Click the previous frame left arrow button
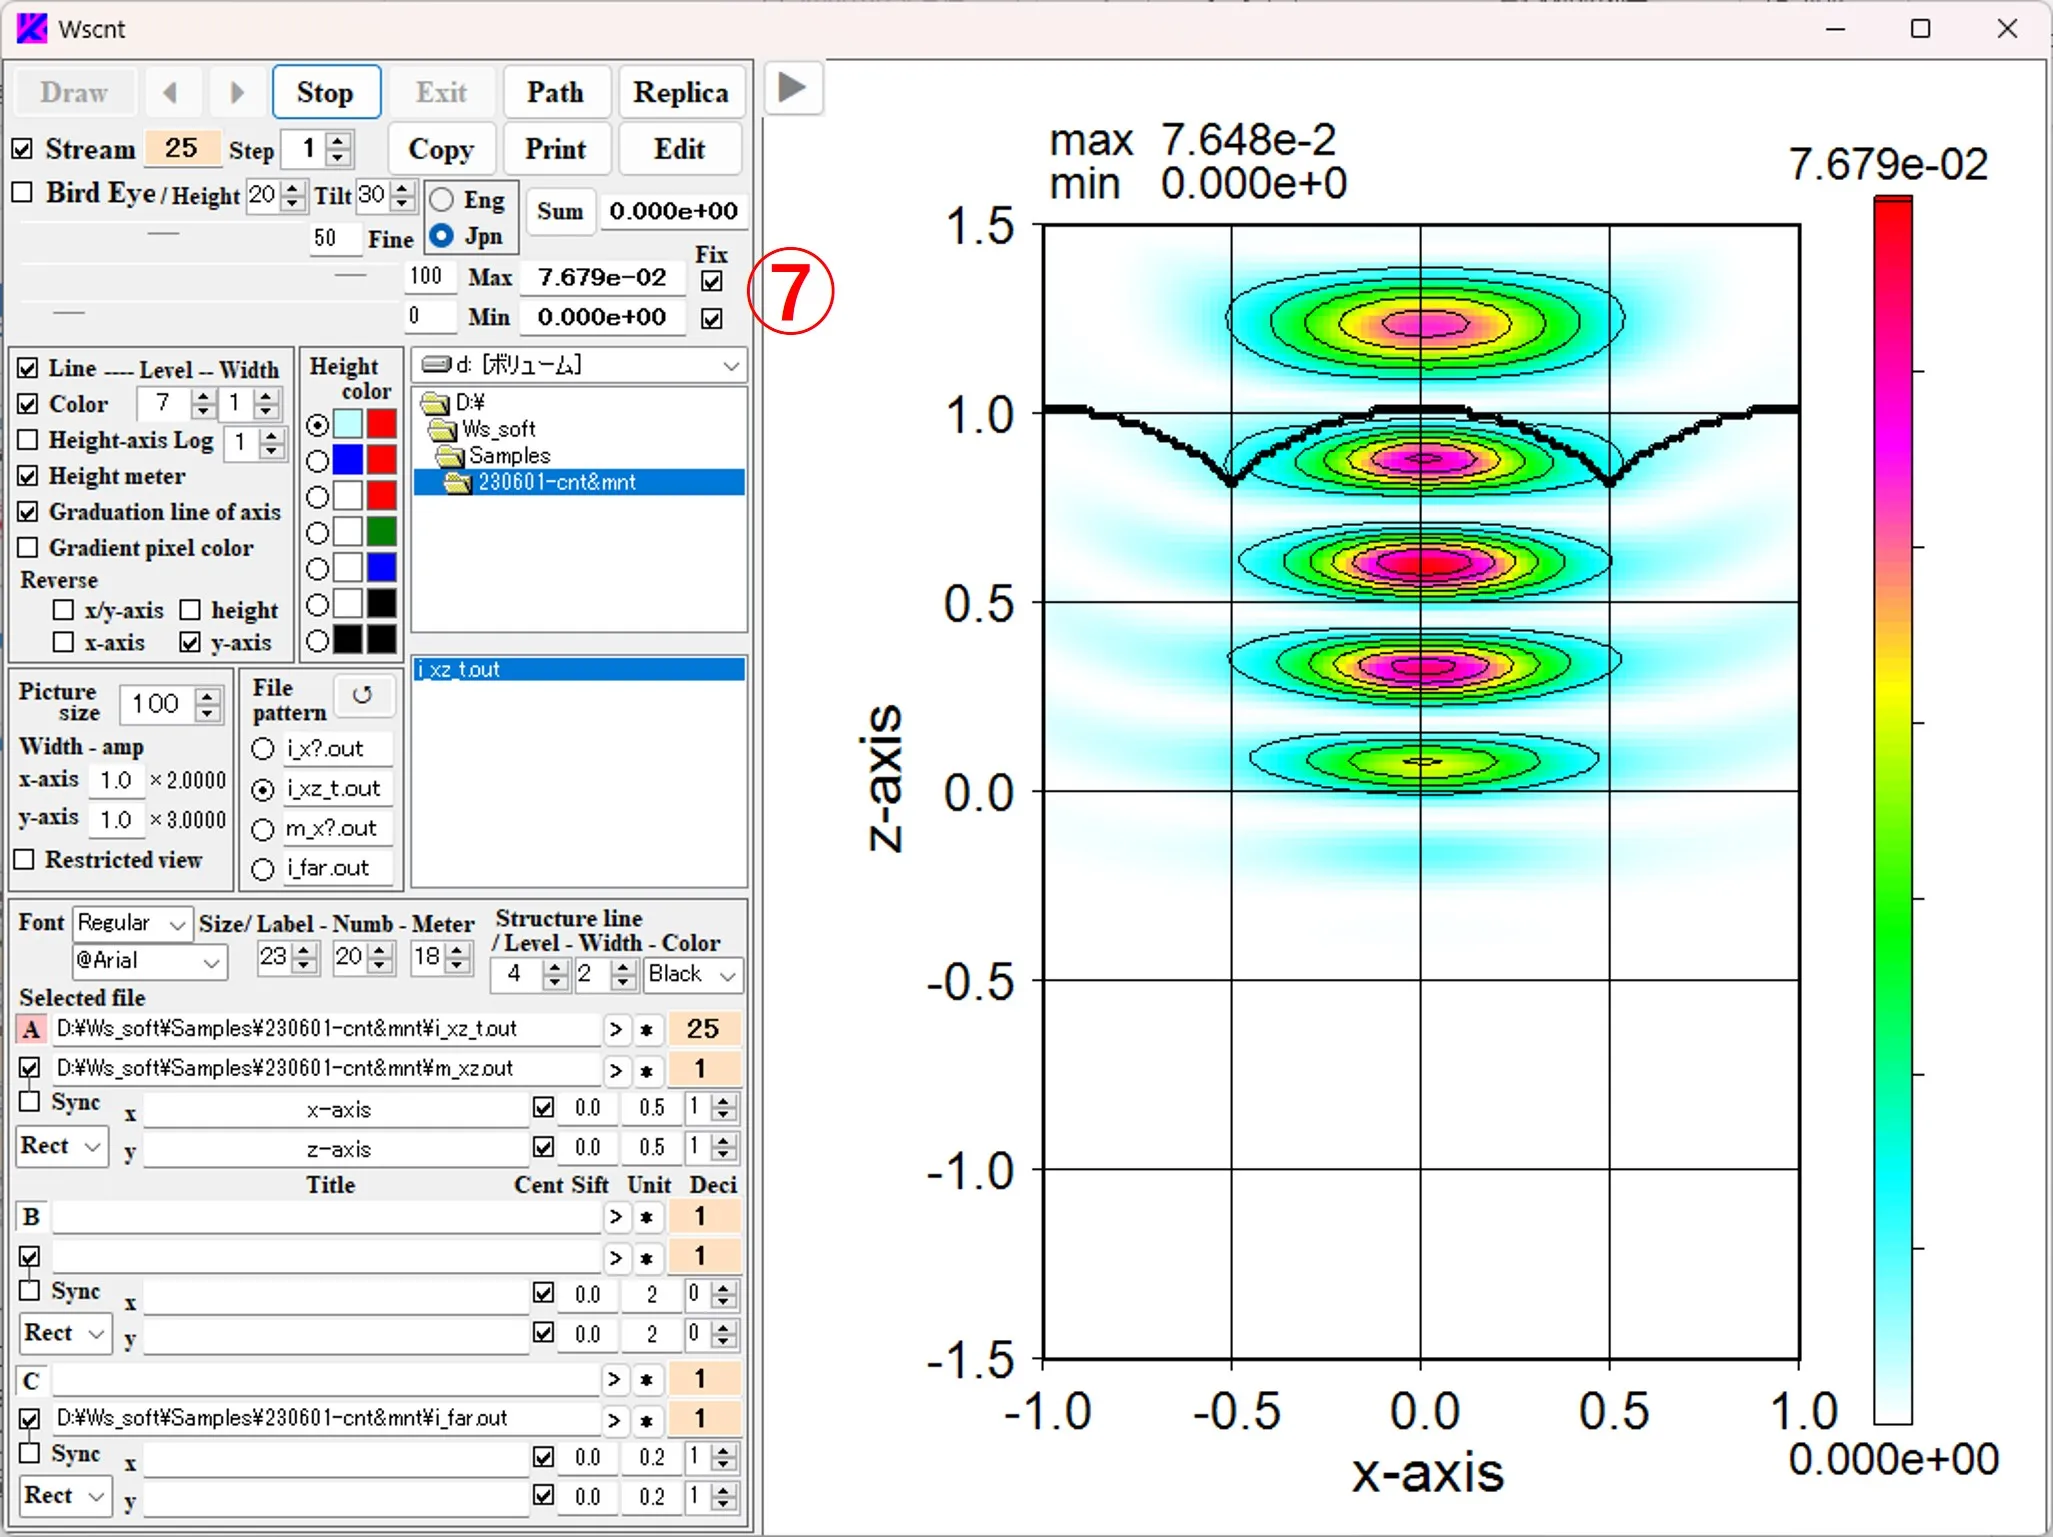The height and width of the screenshot is (1537, 2053). click(171, 93)
